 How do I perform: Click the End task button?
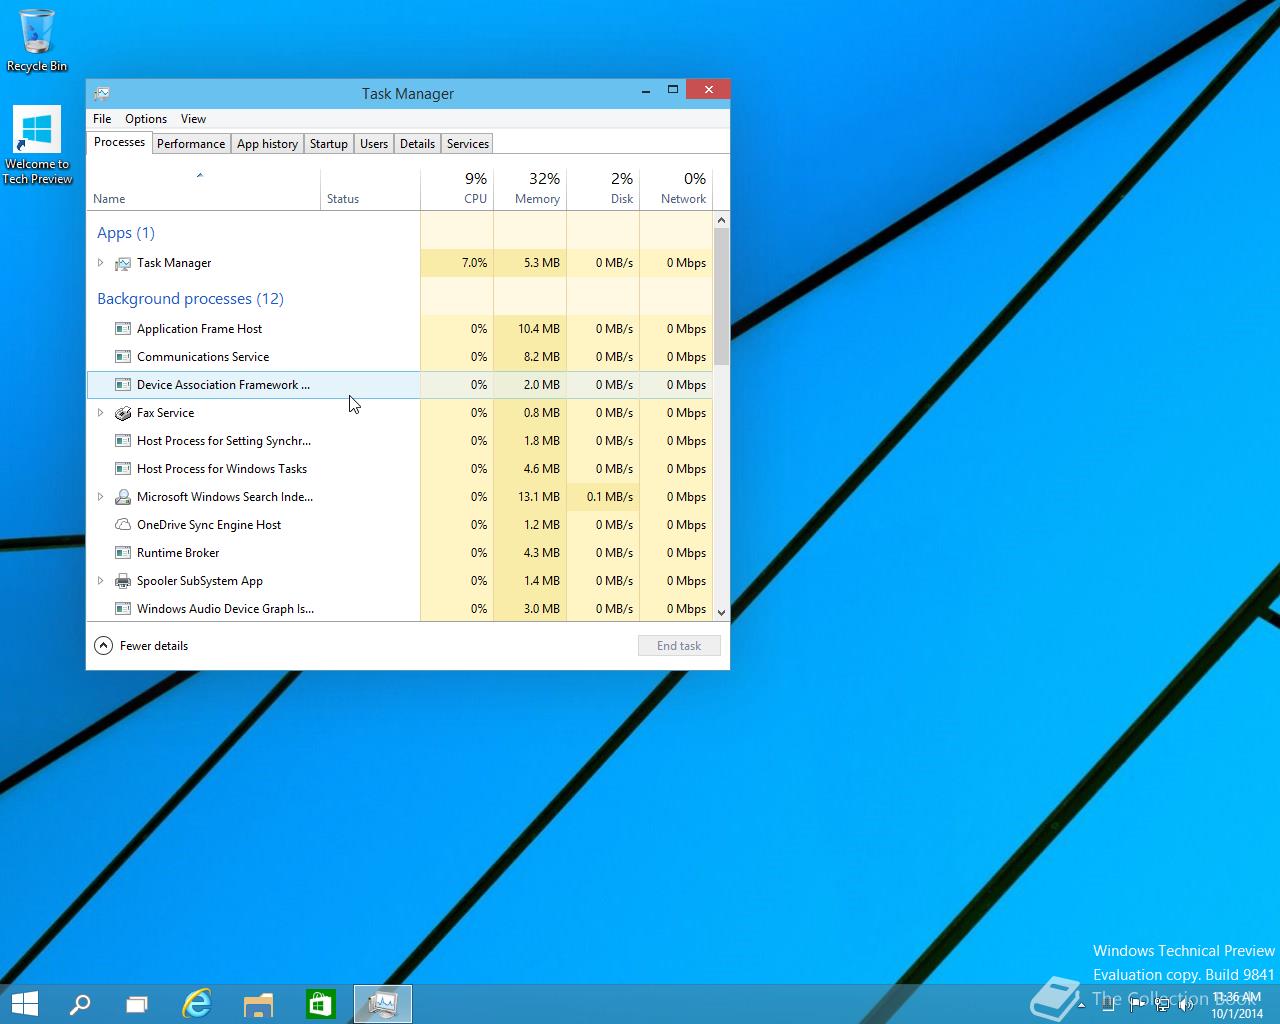point(679,646)
